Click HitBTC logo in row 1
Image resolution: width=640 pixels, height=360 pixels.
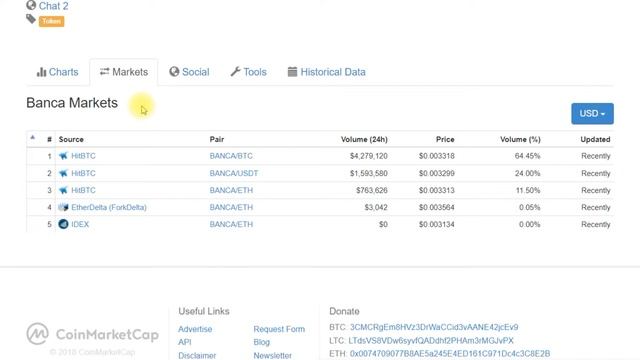63,156
